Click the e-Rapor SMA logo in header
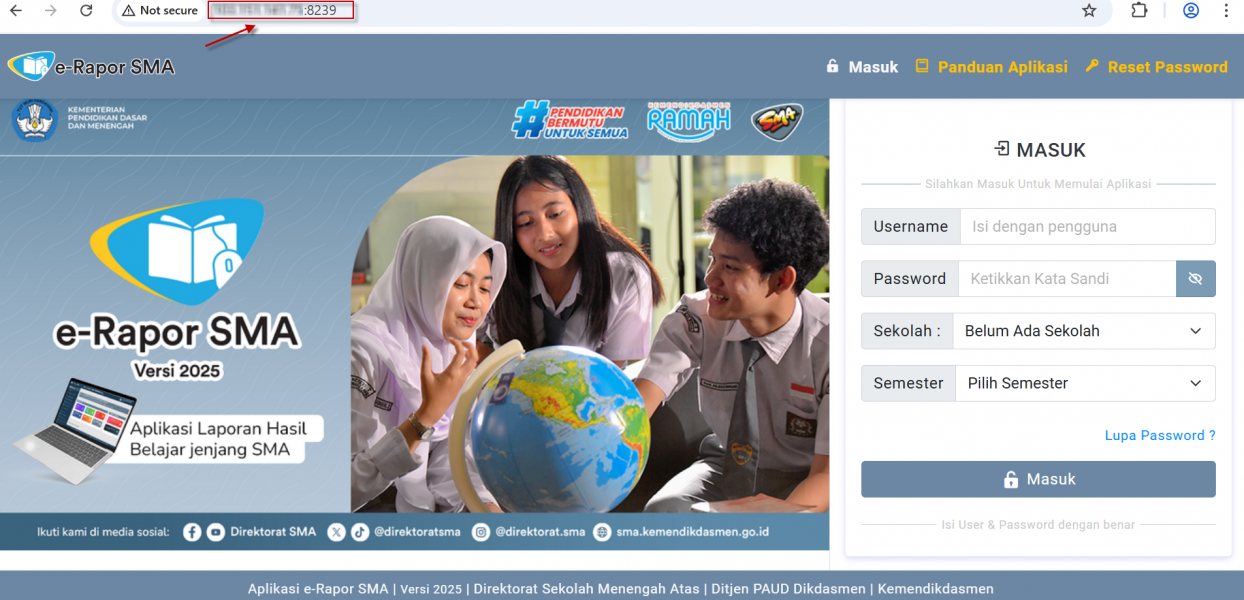The width and height of the screenshot is (1244, 600). click(x=91, y=67)
